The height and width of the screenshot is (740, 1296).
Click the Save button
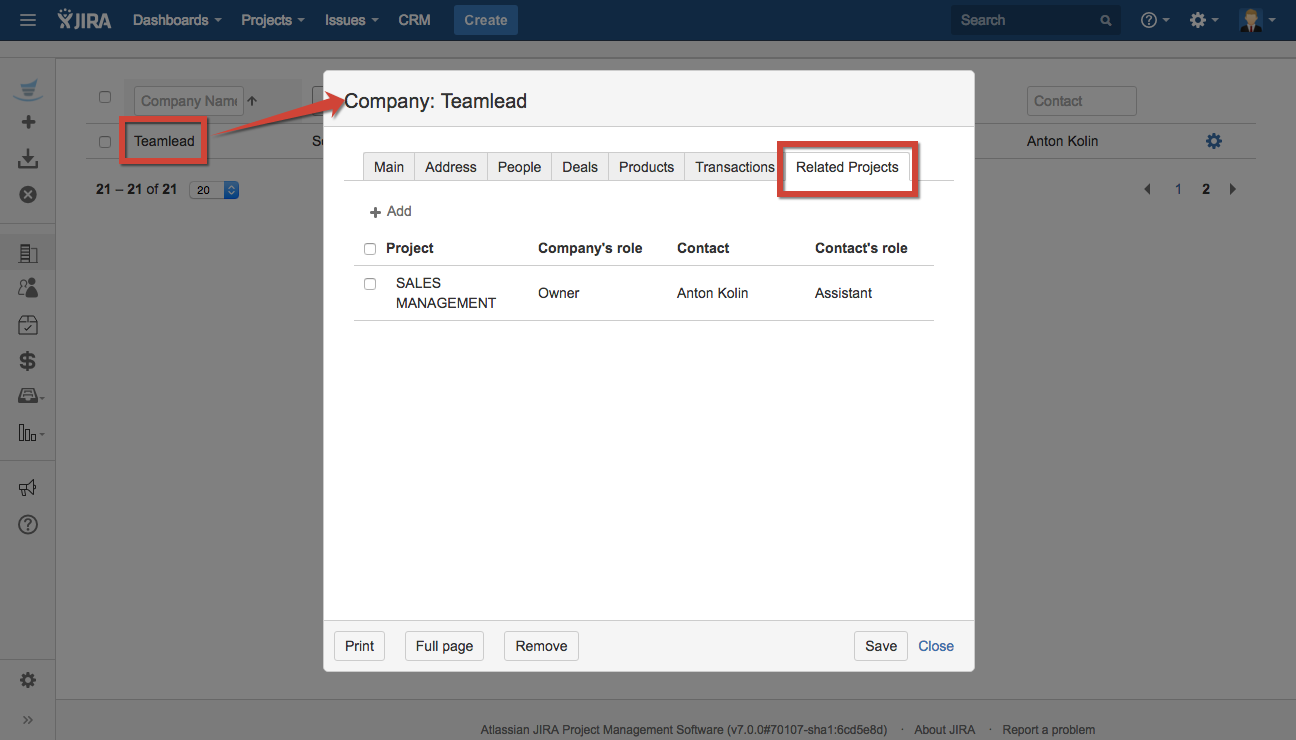880,646
